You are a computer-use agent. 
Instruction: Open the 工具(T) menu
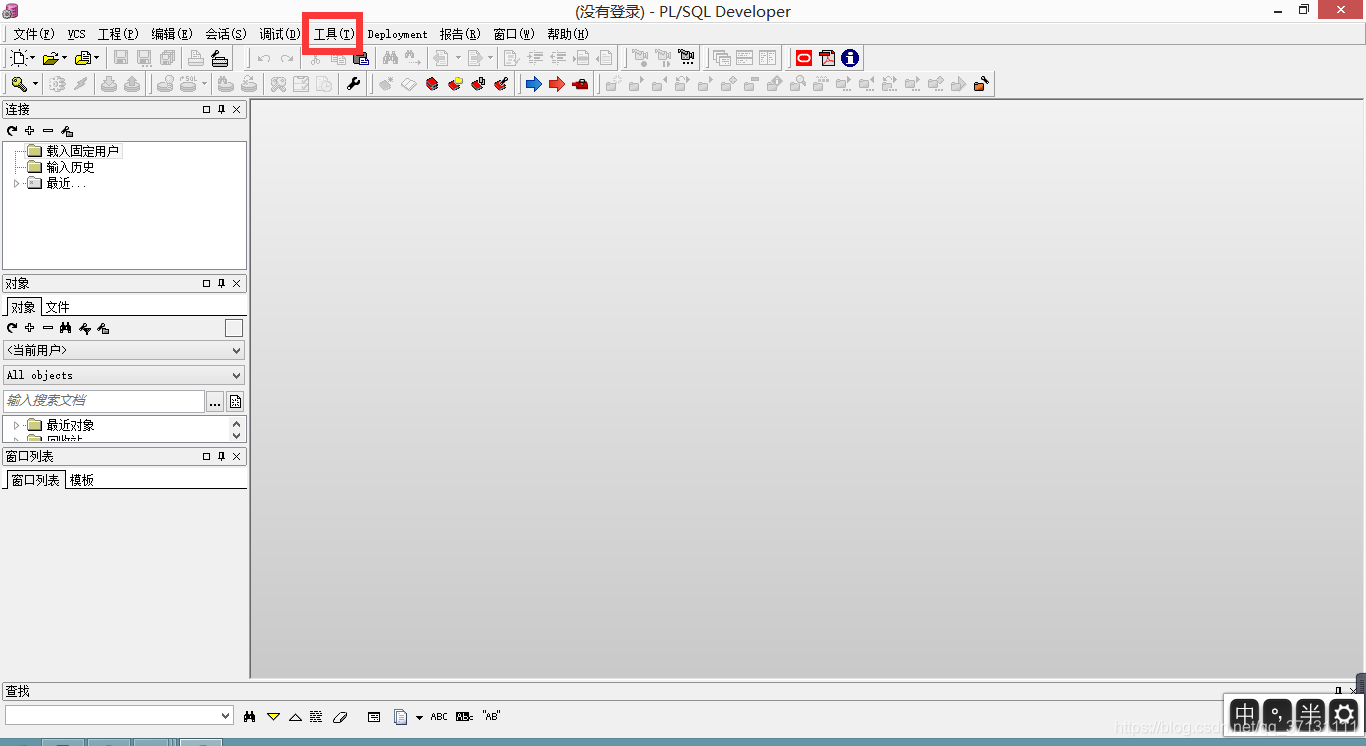pos(334,34)
